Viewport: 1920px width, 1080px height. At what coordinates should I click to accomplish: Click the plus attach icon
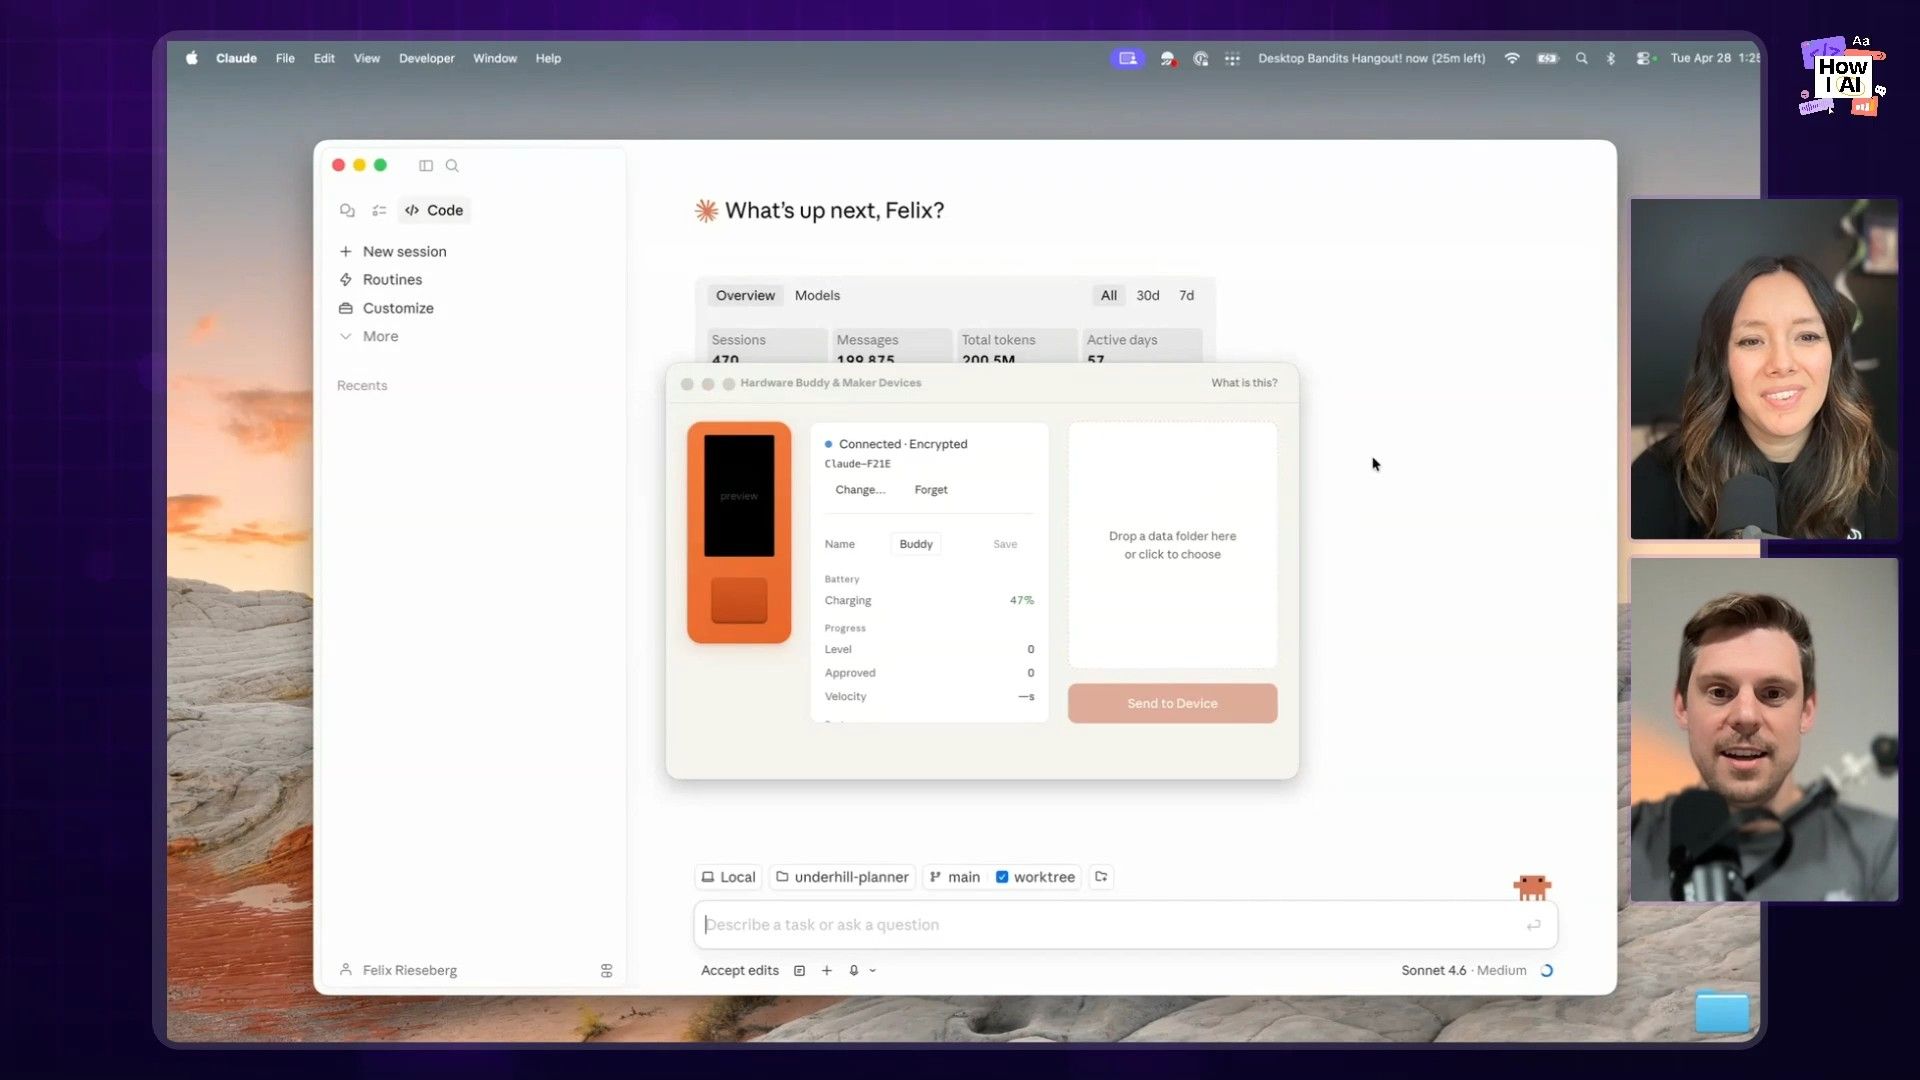pyautogui.click(x=827, y=970)
